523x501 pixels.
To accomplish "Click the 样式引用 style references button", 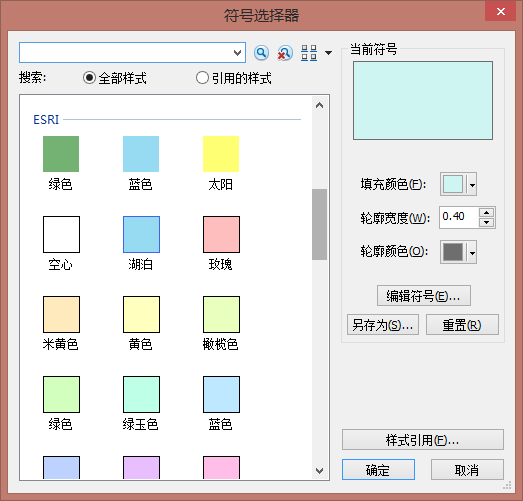I will (x=423, y=440).
